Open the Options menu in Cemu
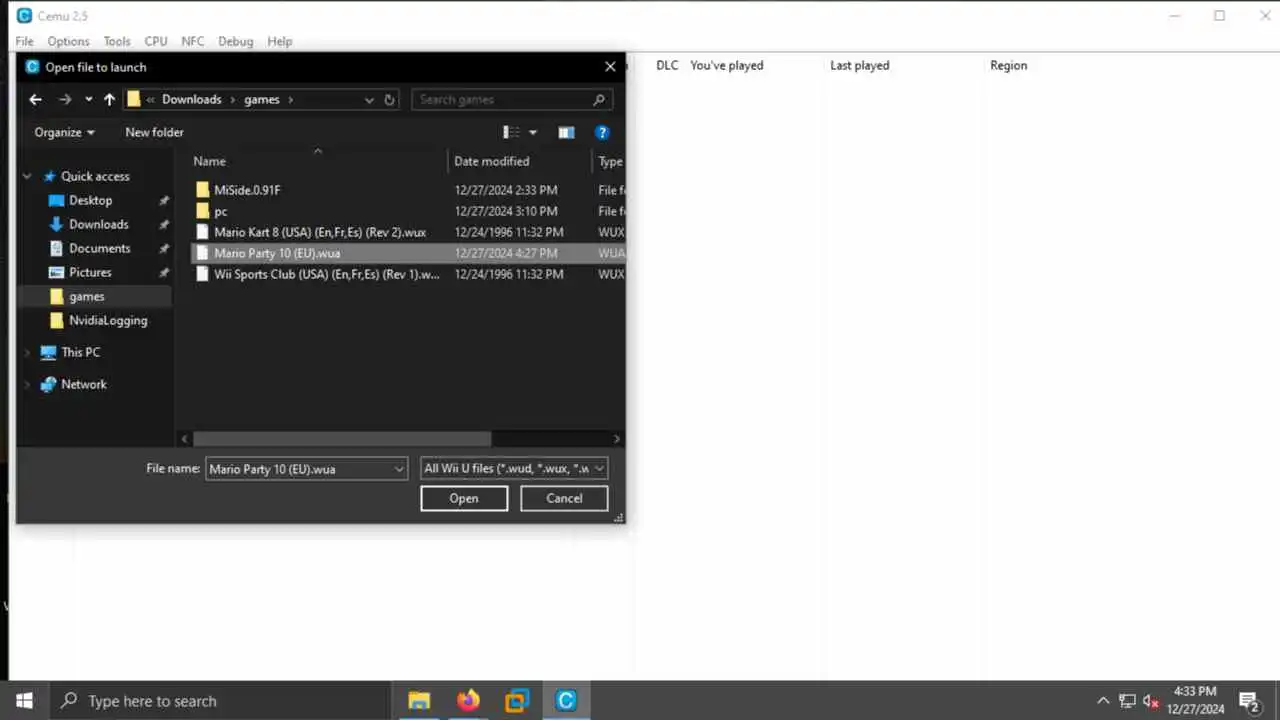This screenshot has width=1280, height=720. [x=68, y=41]
